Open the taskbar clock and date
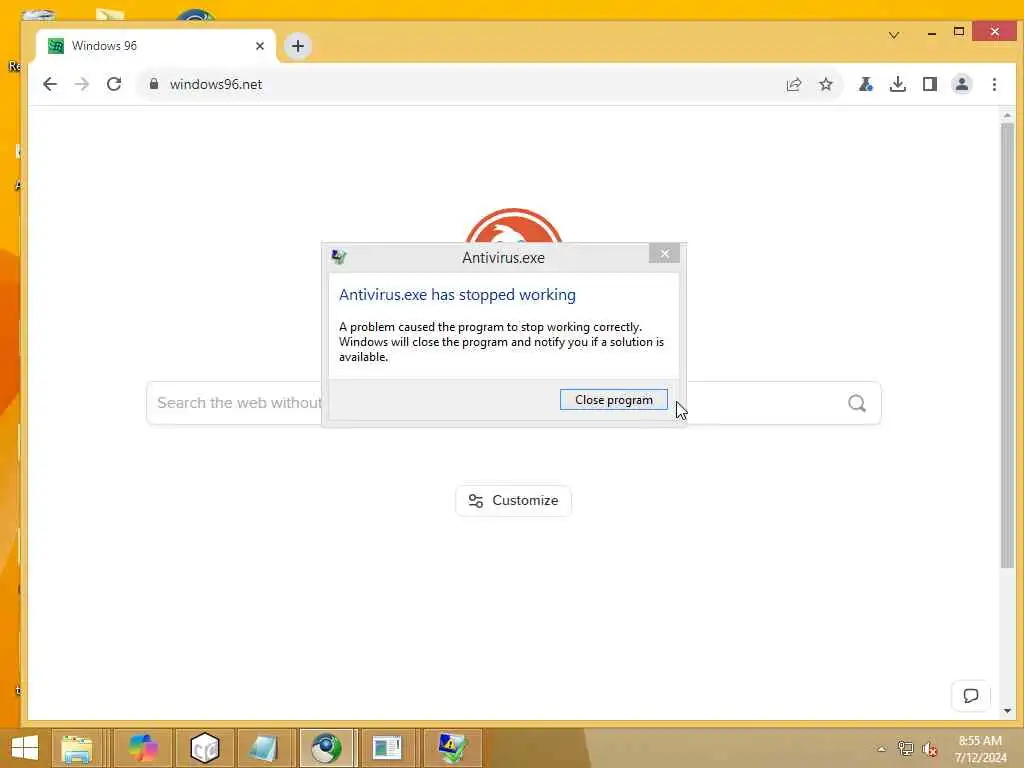 [980, 749]
